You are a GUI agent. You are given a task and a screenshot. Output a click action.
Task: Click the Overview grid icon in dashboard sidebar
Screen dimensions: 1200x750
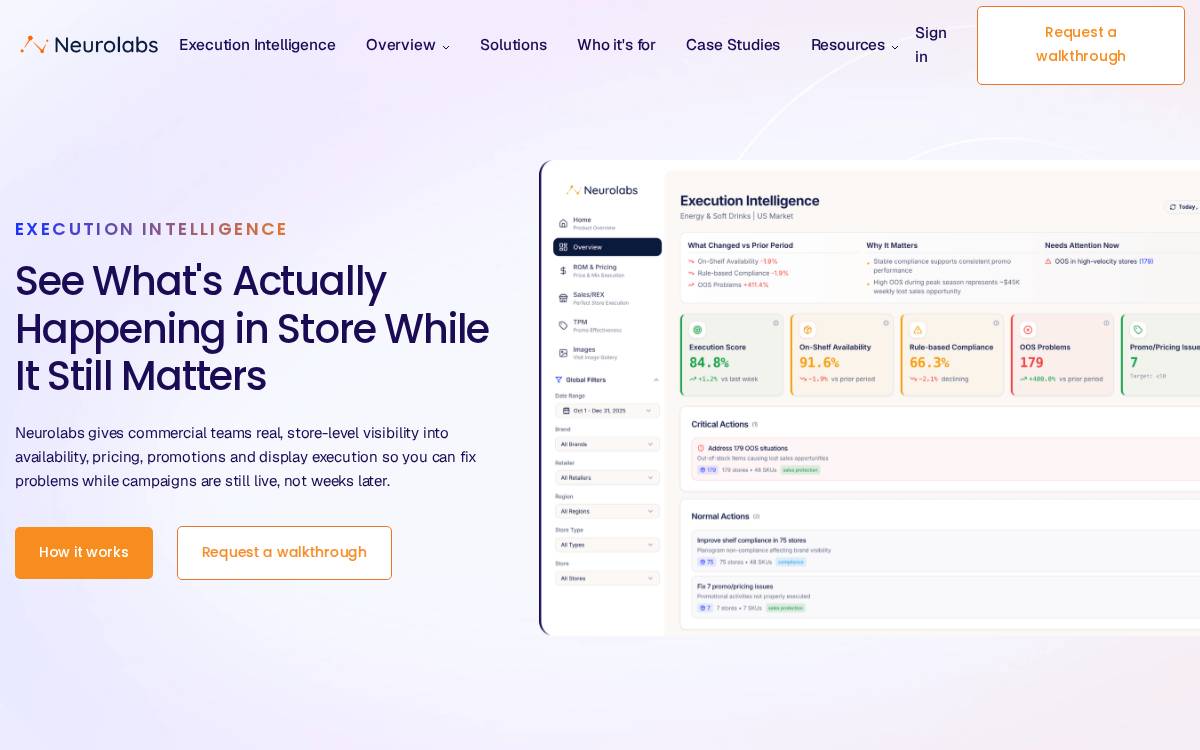tap(563, 247)
